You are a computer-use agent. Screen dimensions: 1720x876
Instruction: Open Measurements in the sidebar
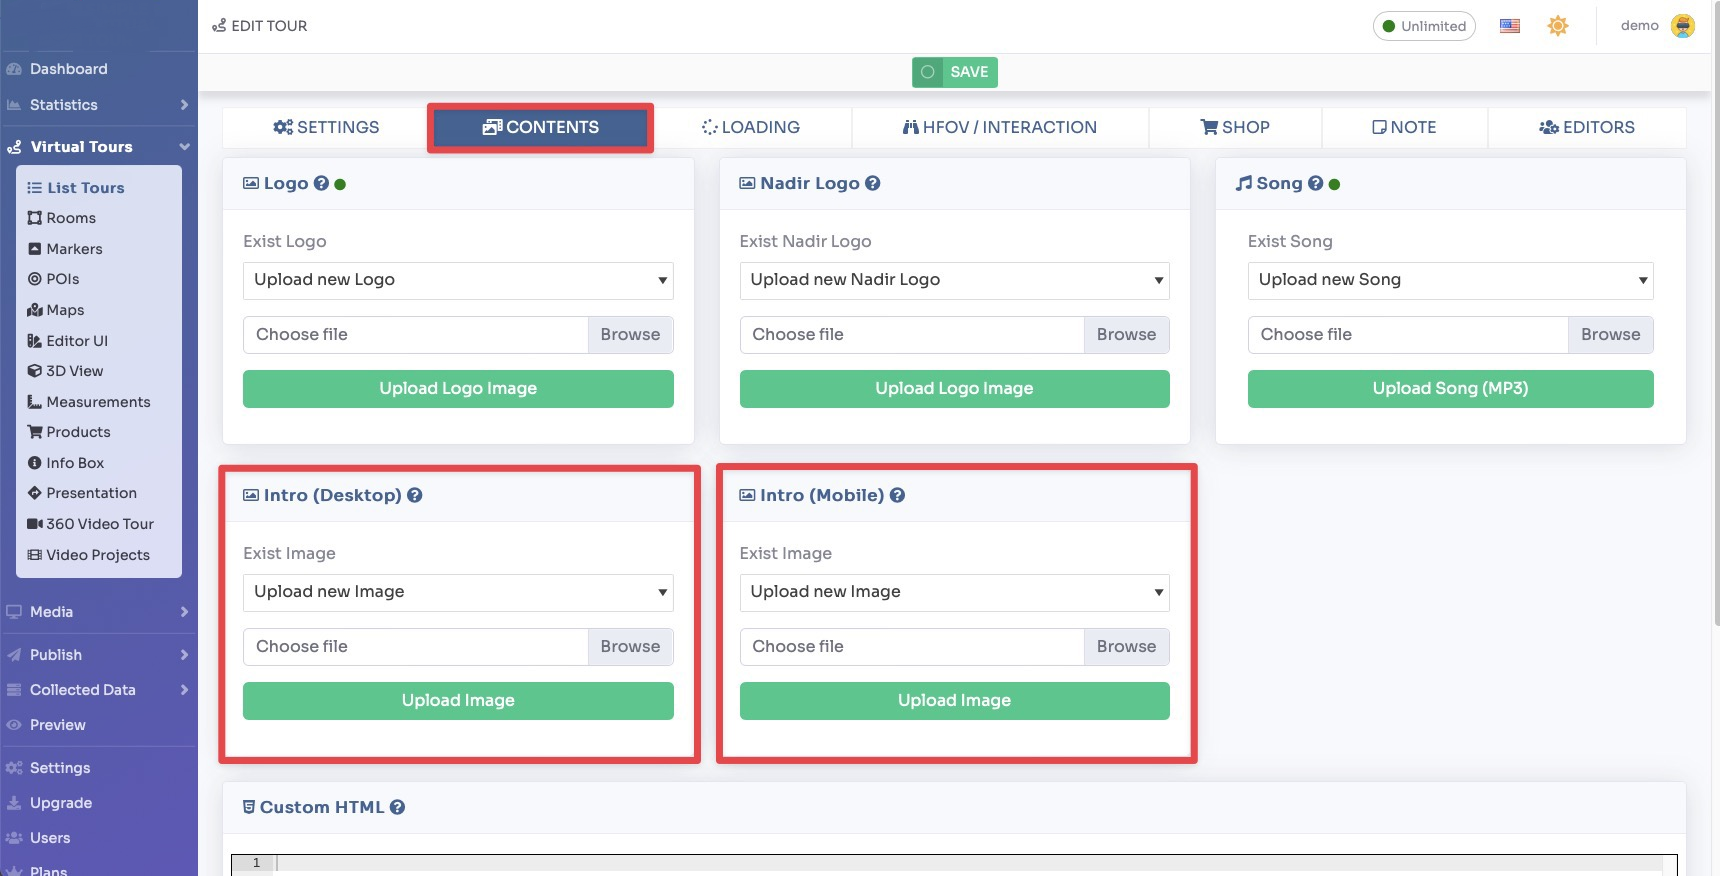(x=98, y=402)
